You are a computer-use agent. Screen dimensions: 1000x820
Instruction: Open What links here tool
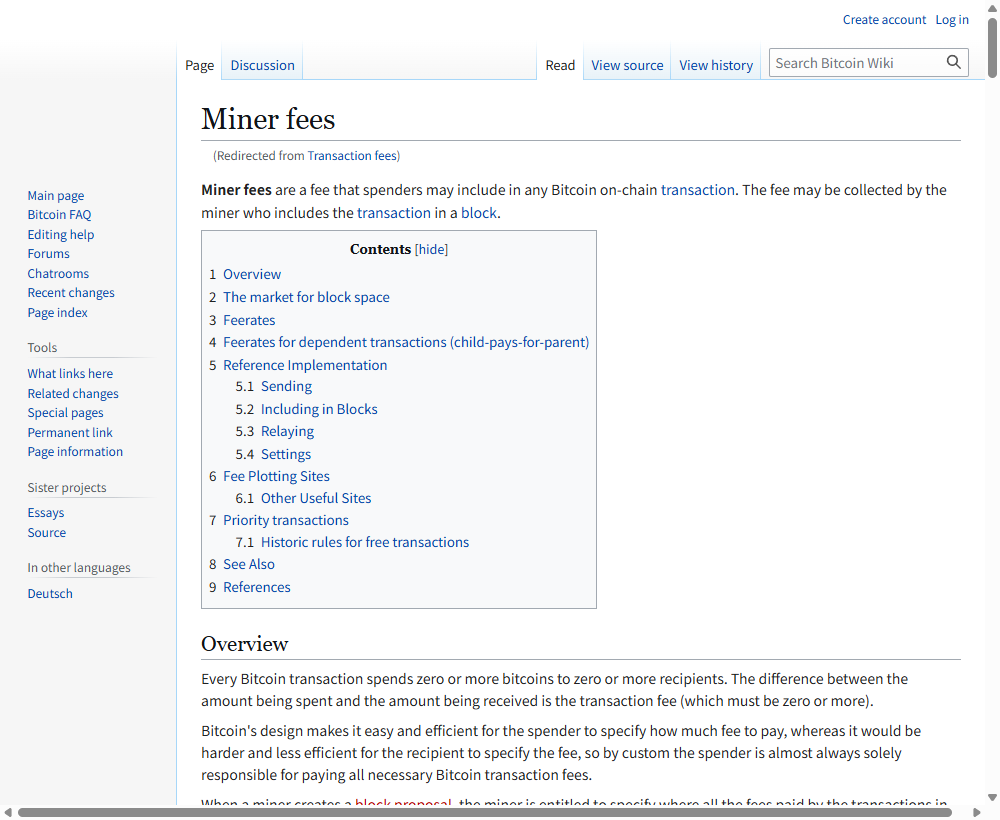click(x=70, y=374)
